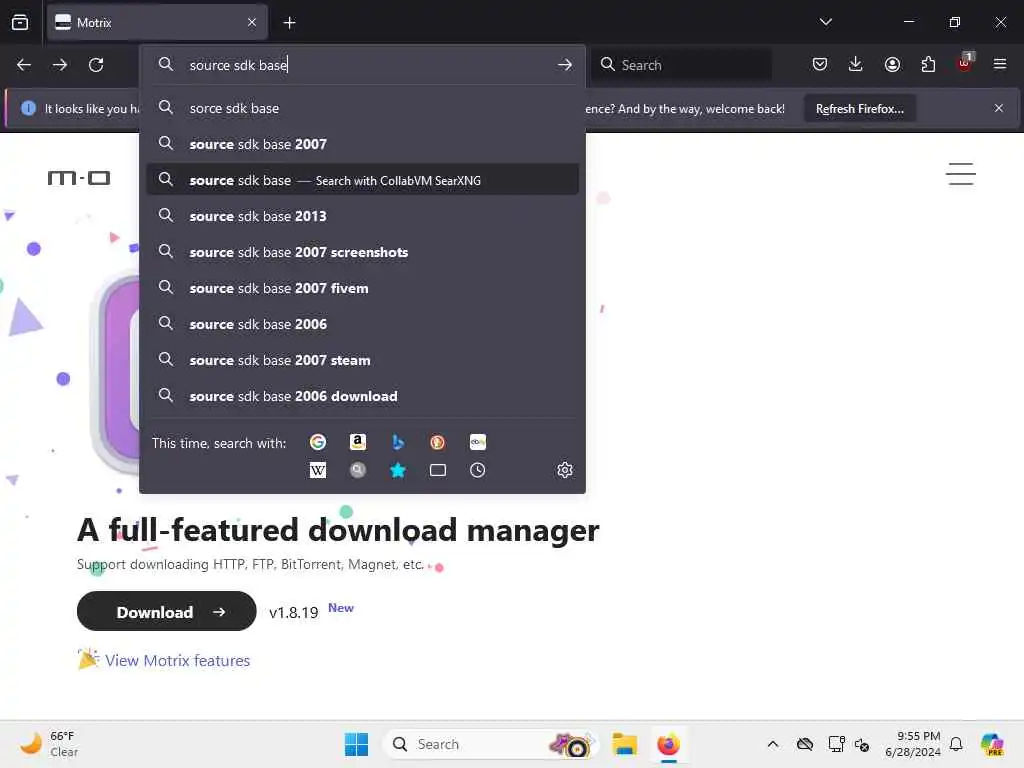Choose suggestion "source sdk base 2007 screenshots"

[x=362, y=251]
